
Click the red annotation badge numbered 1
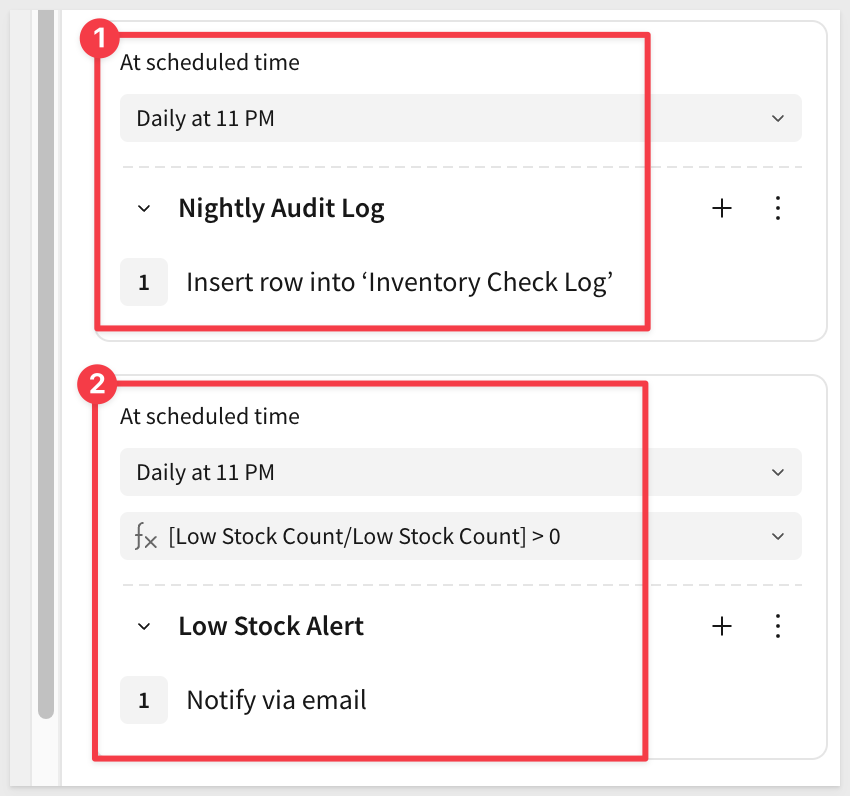(x=100, y=38)
